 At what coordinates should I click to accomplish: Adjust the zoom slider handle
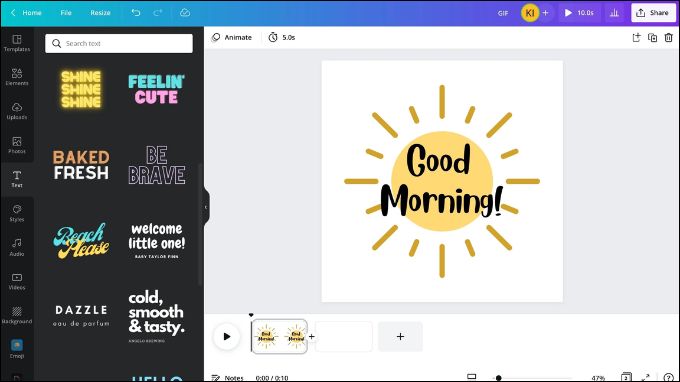tap(499, 378)
